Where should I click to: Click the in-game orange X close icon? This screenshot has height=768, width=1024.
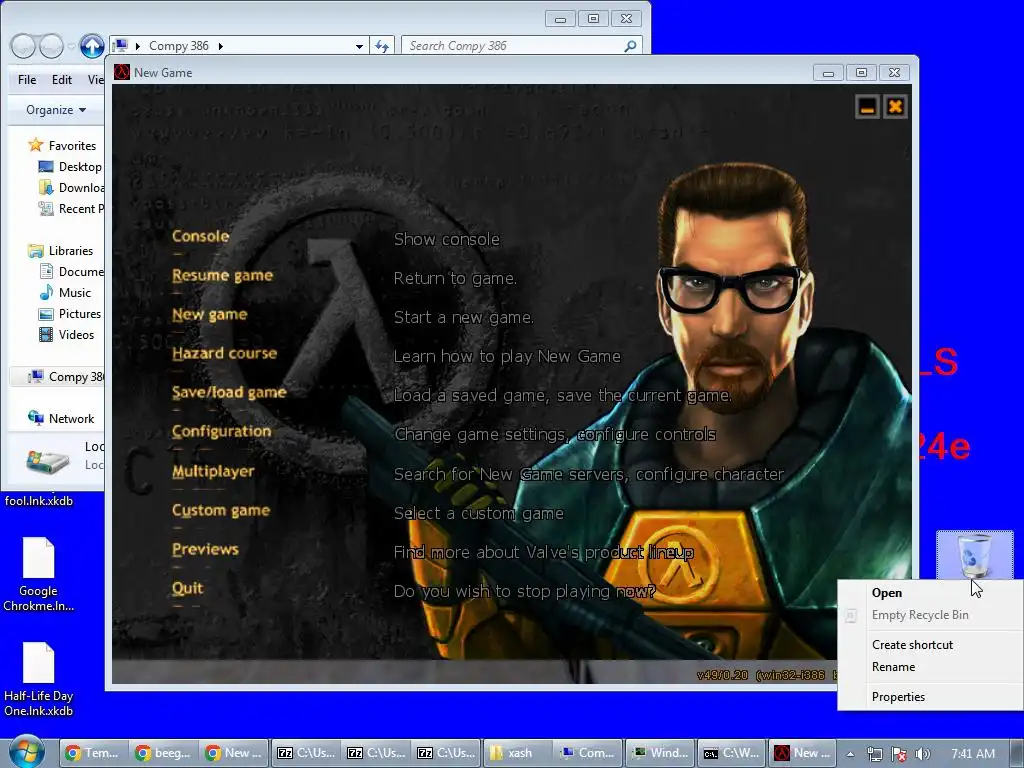point(895,107)
